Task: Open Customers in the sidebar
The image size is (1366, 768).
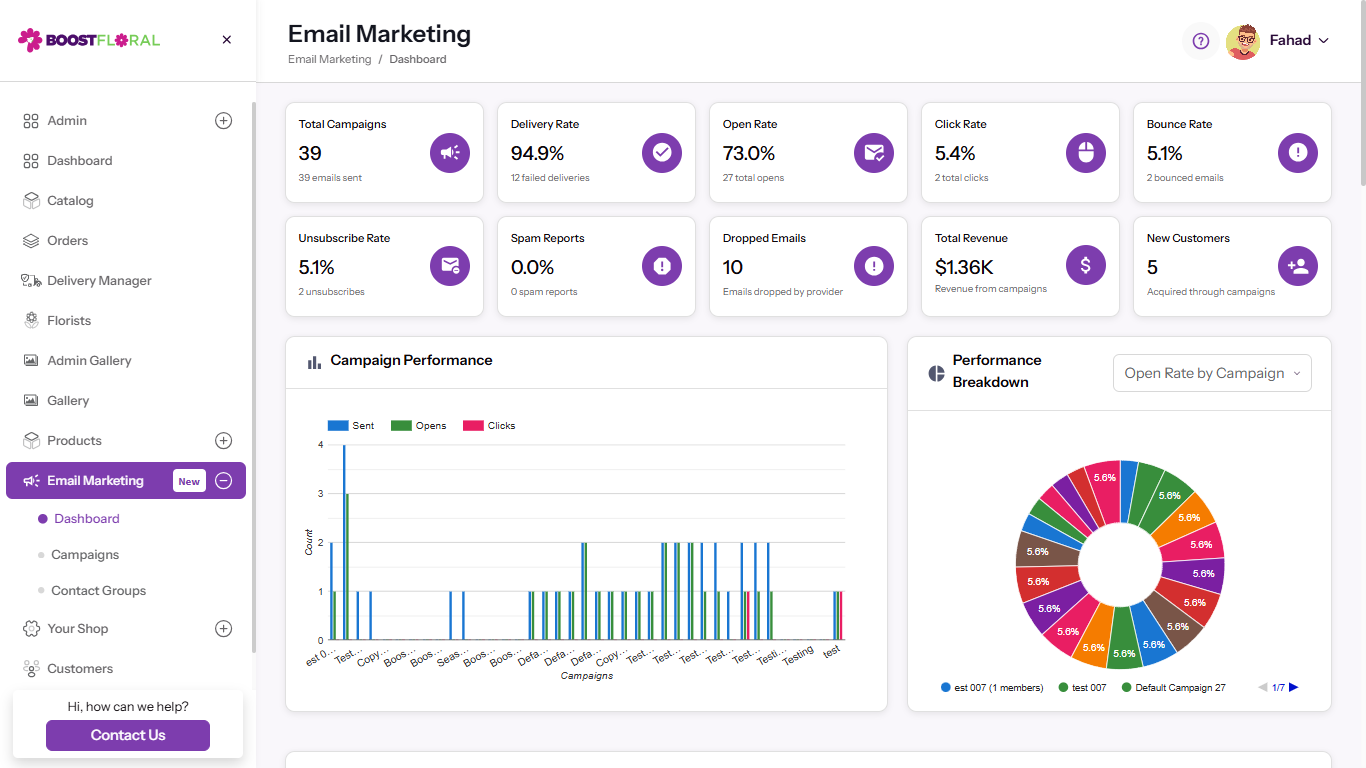Action: point(80,669)
